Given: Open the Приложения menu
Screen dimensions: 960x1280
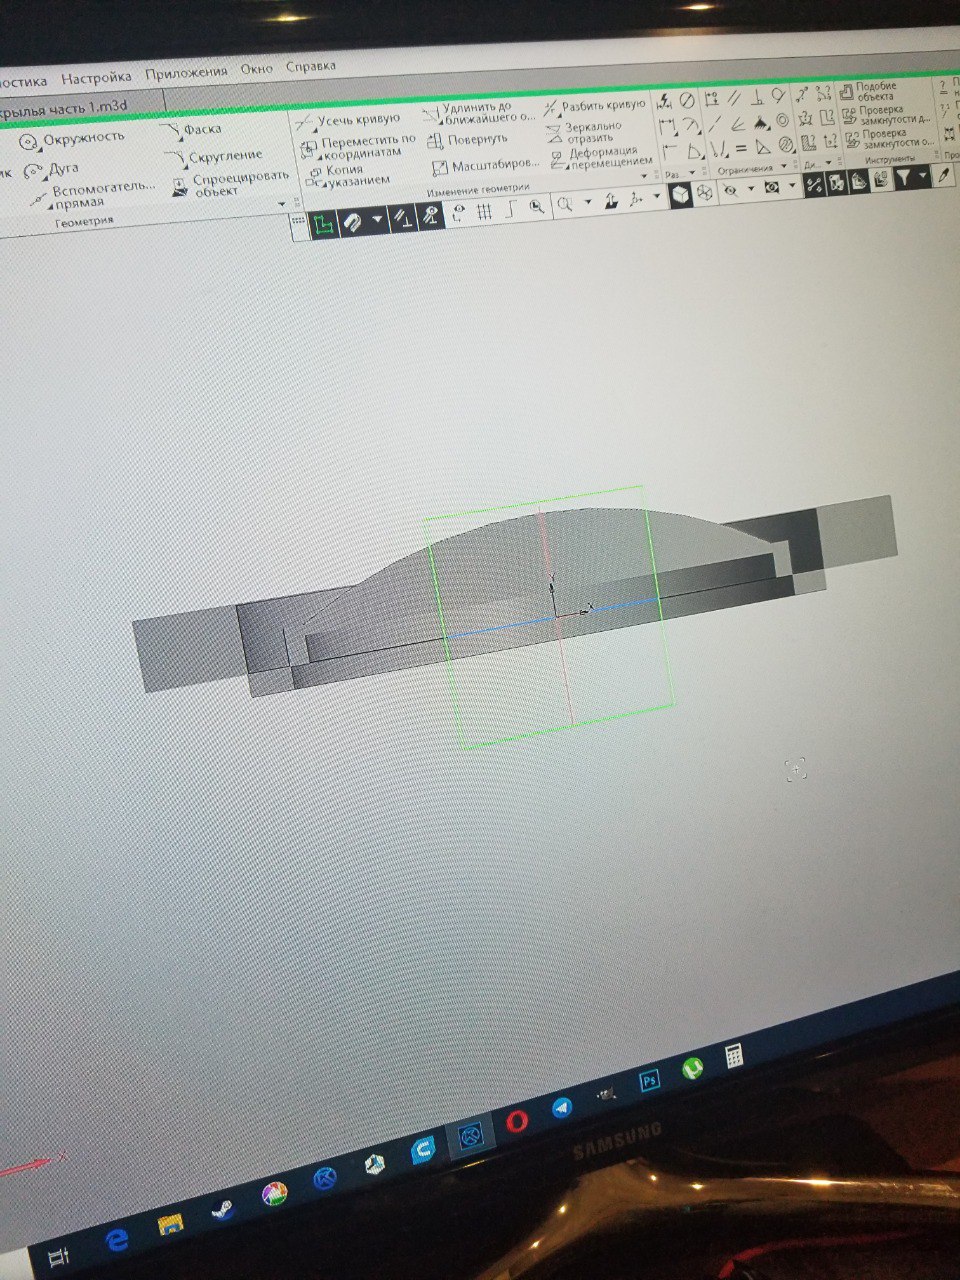Looking at the screenshot, I should pyautogui.click(x=185, y=73).
